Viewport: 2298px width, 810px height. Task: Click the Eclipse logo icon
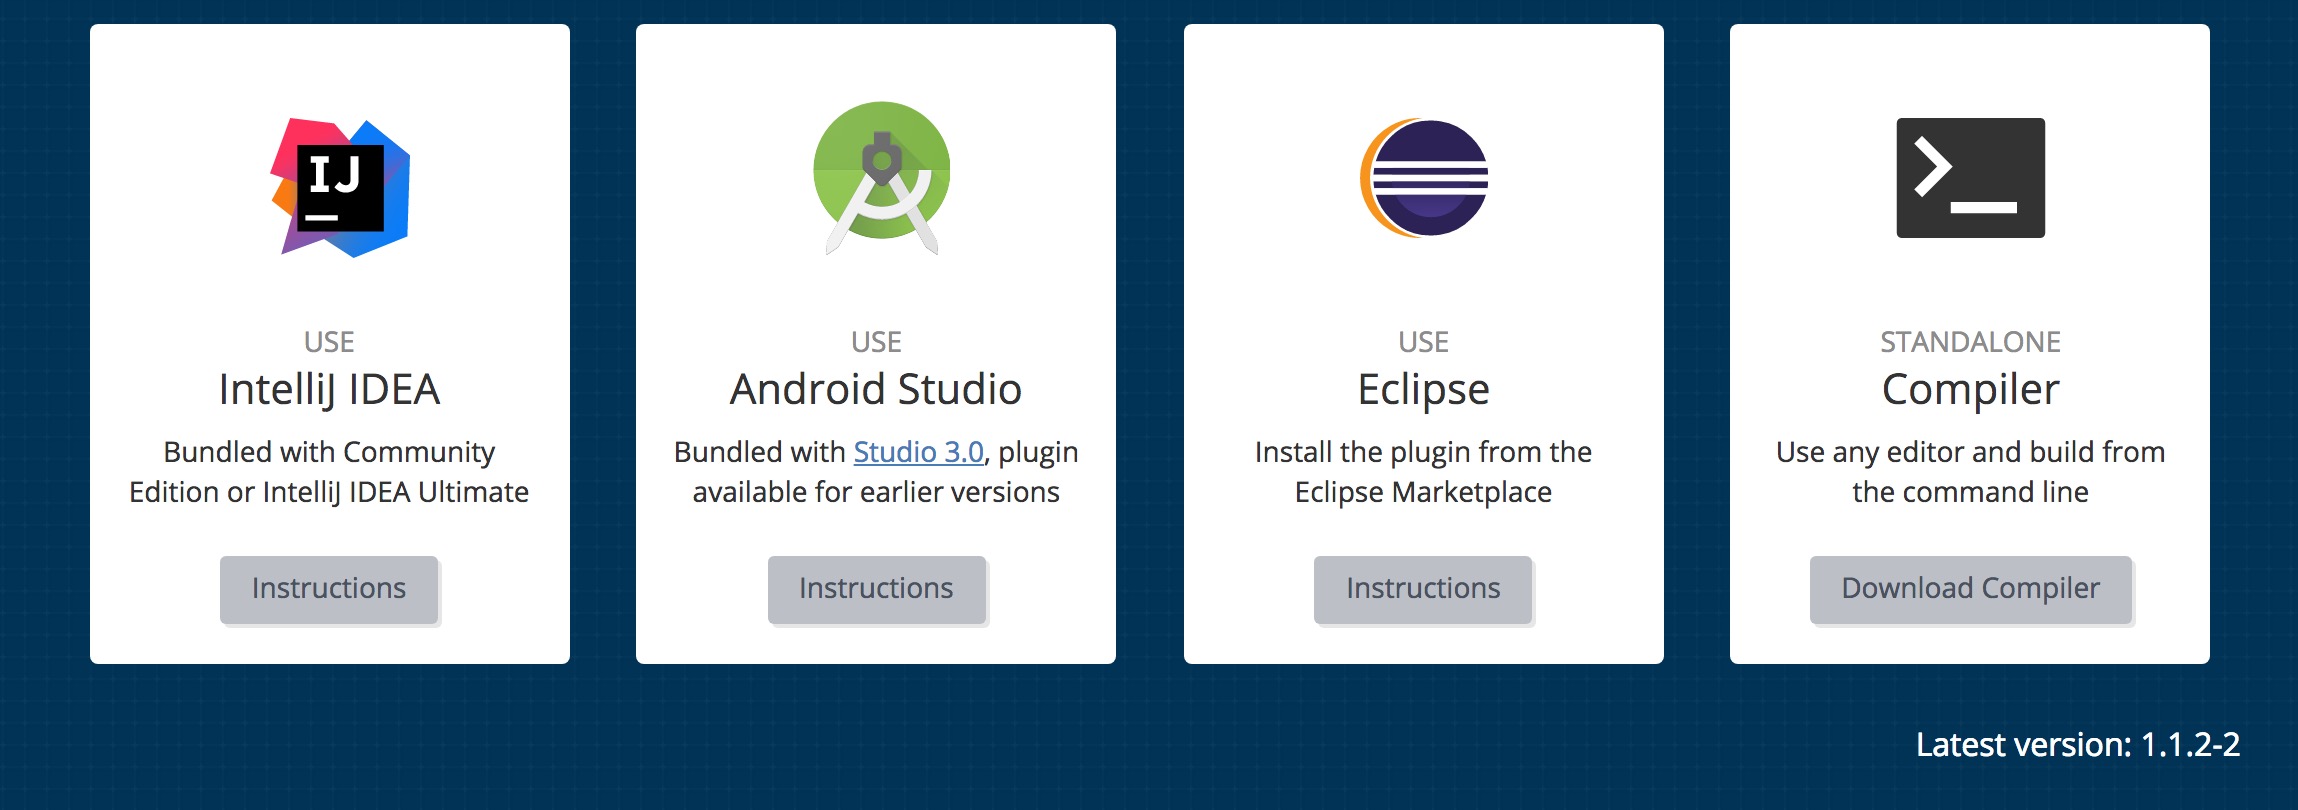click(x=1424, y=178)
